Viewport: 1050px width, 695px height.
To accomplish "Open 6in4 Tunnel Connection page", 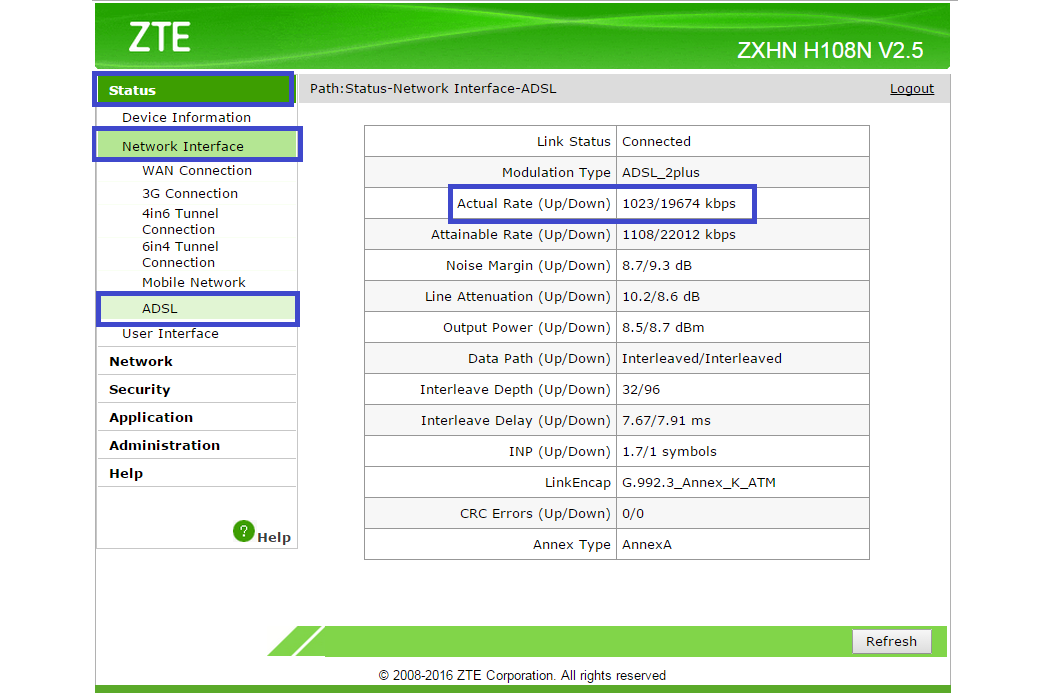I will pyautogui.click(x=180, y=254).
